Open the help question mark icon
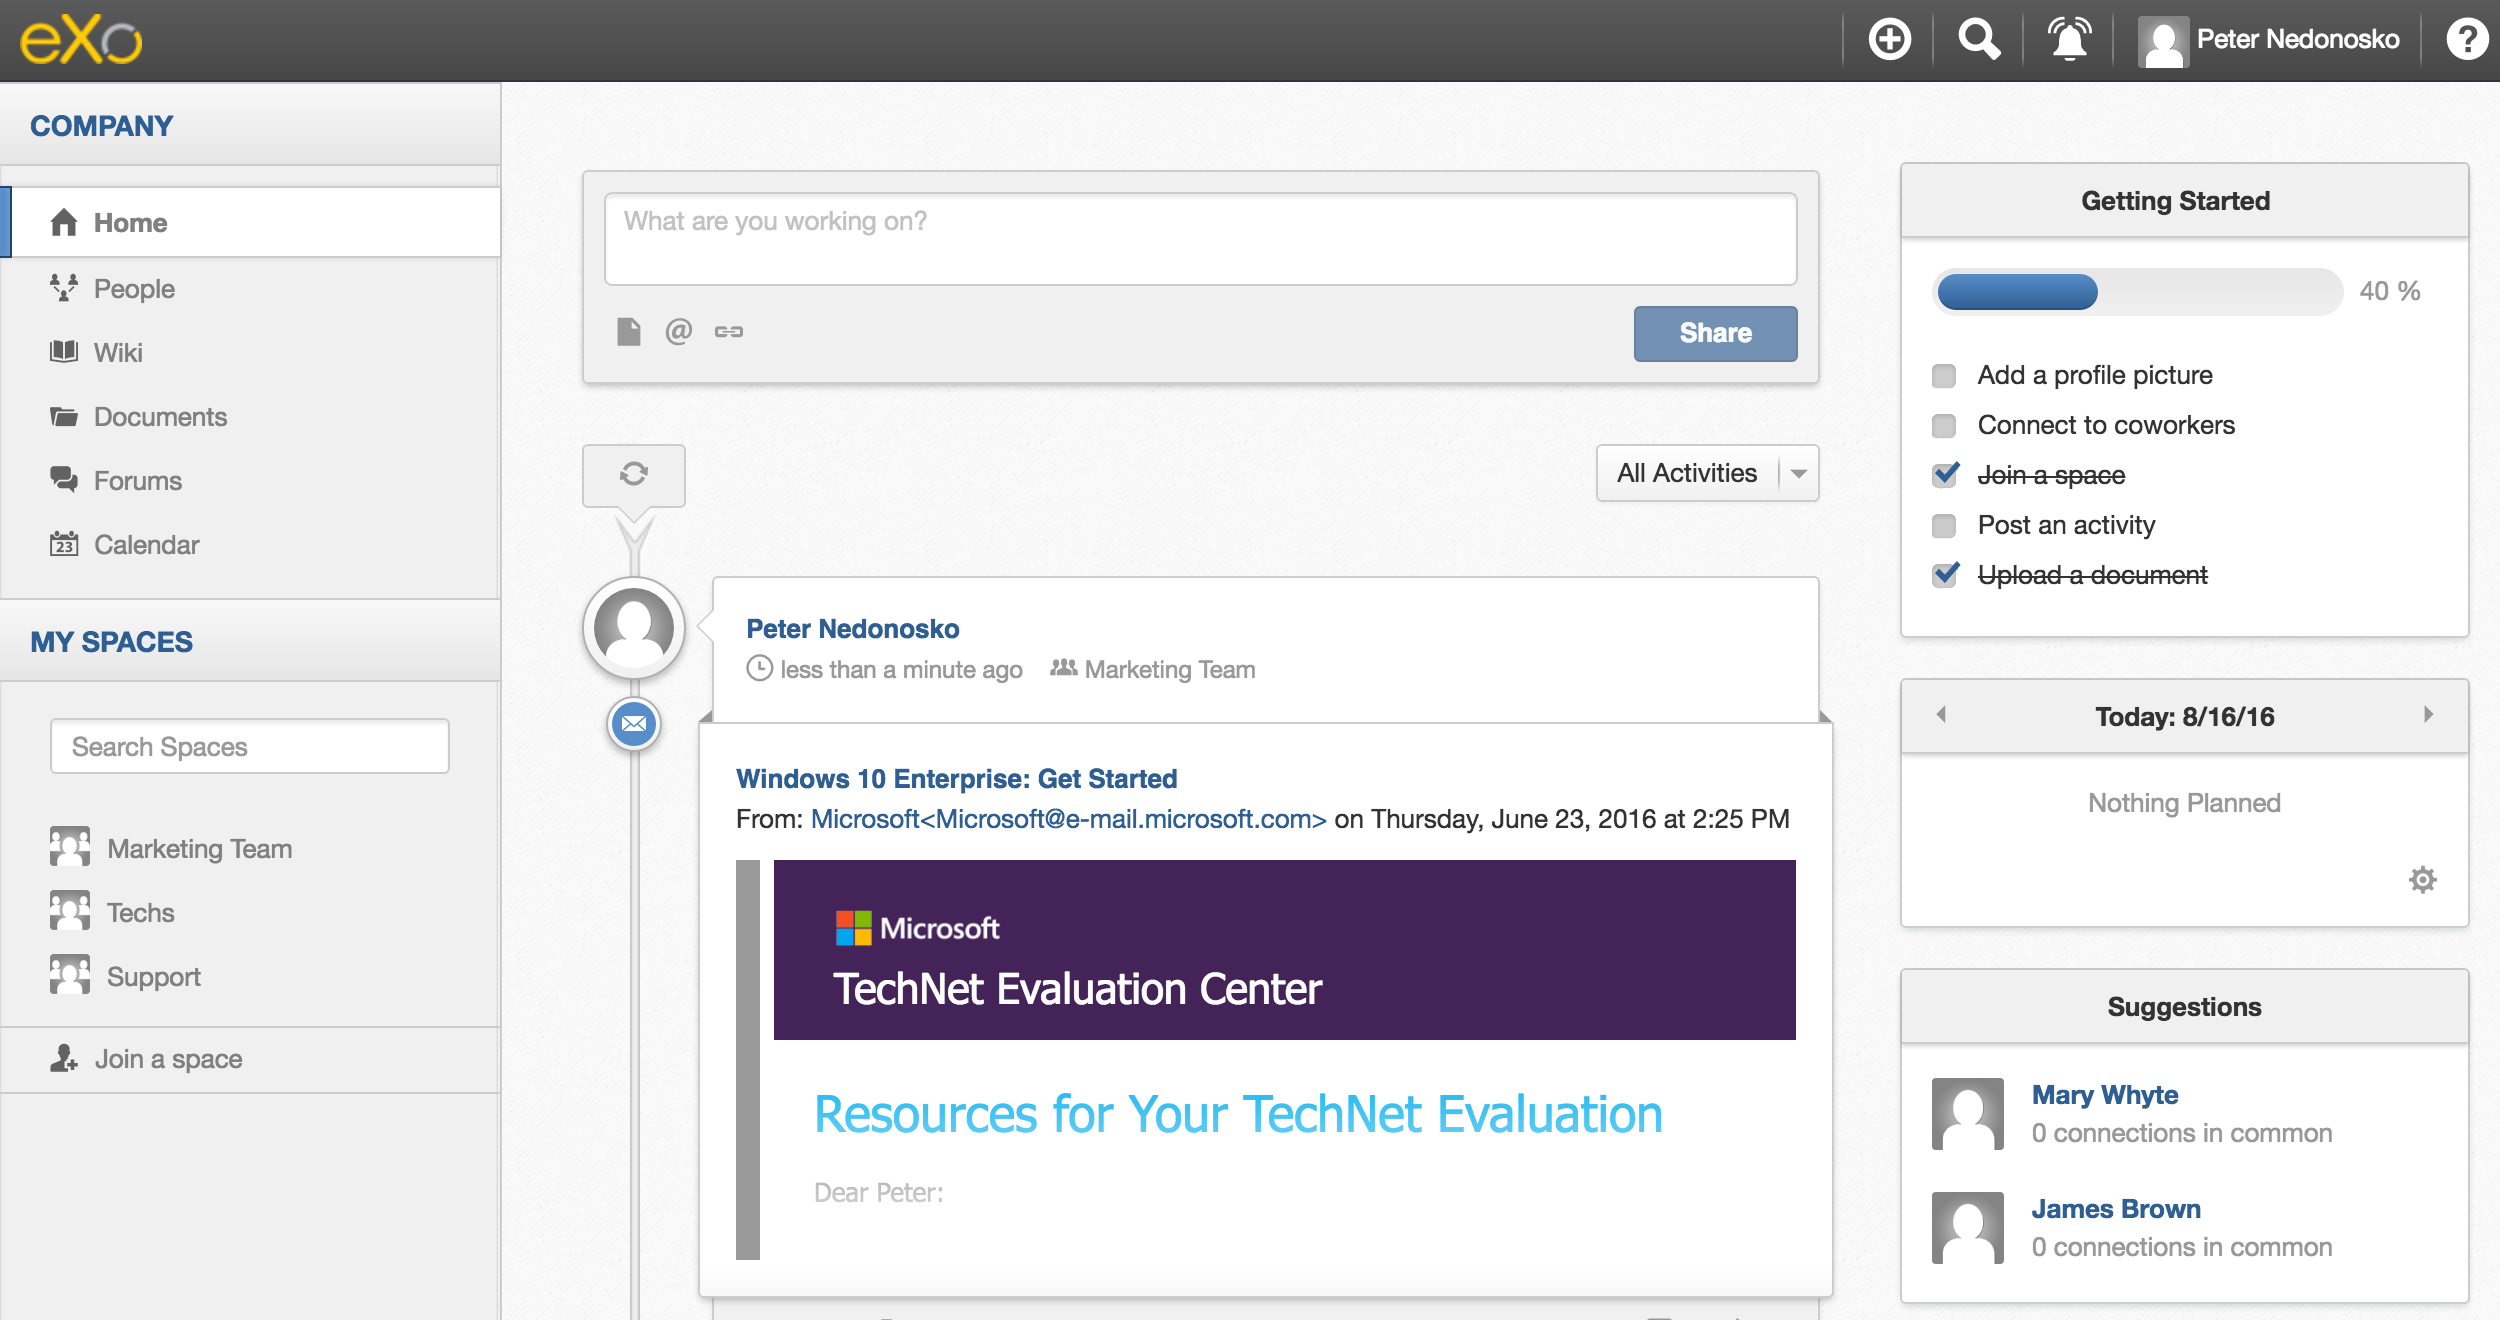The width and height of the screenshot is (2500, 1320). 2467,40
